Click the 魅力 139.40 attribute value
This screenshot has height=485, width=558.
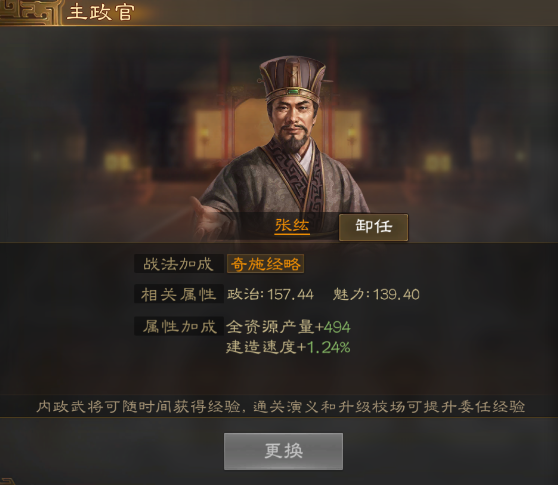pos(376,294)
